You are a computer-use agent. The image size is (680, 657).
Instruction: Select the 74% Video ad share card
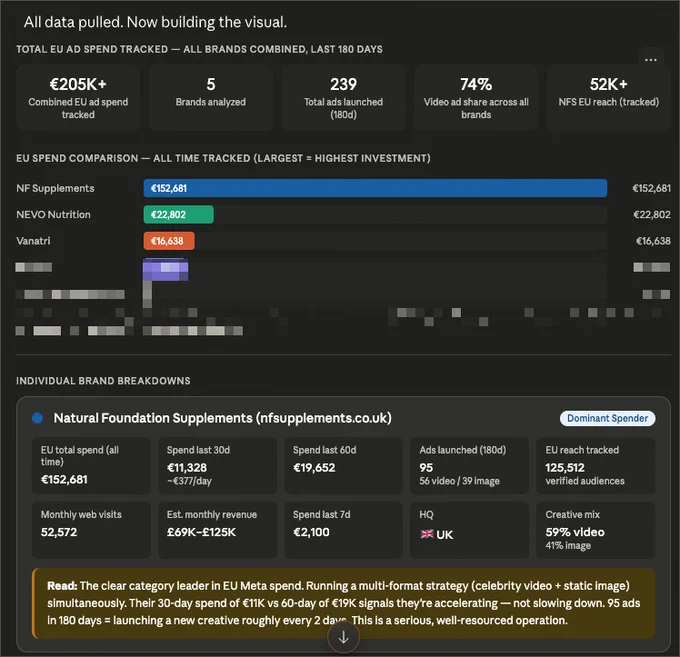[x=476, y=98]
